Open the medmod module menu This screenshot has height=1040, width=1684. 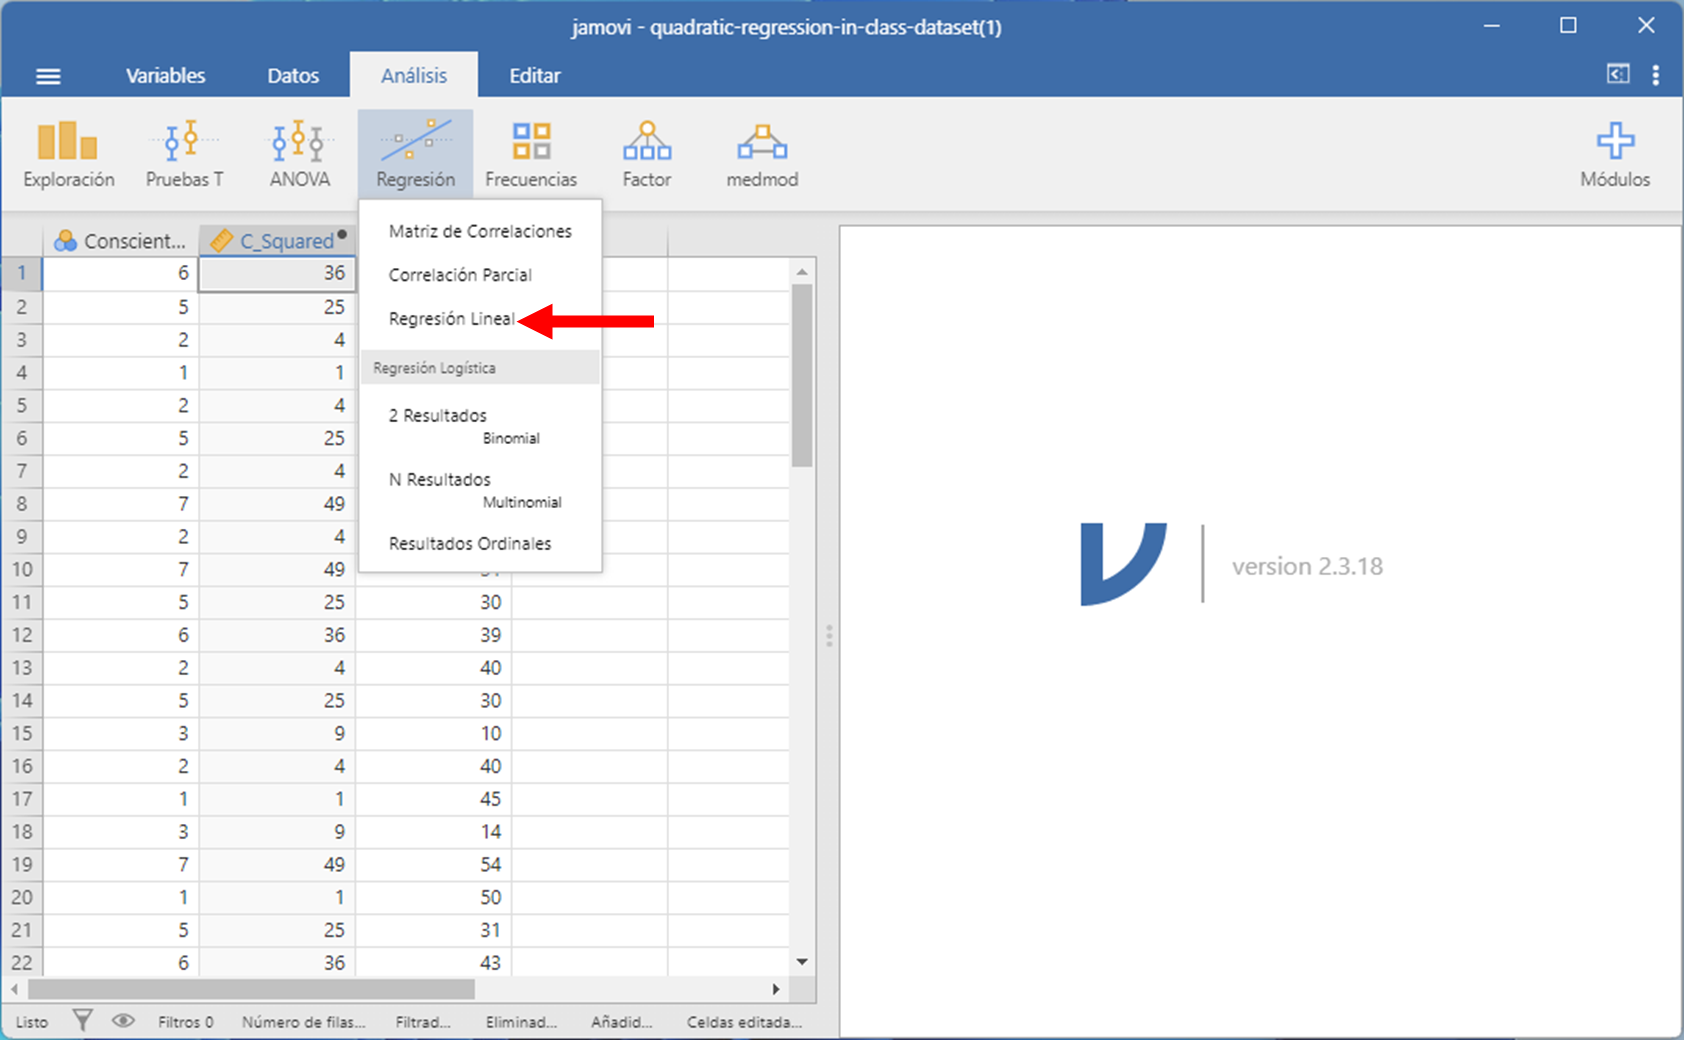pos(762,154)
